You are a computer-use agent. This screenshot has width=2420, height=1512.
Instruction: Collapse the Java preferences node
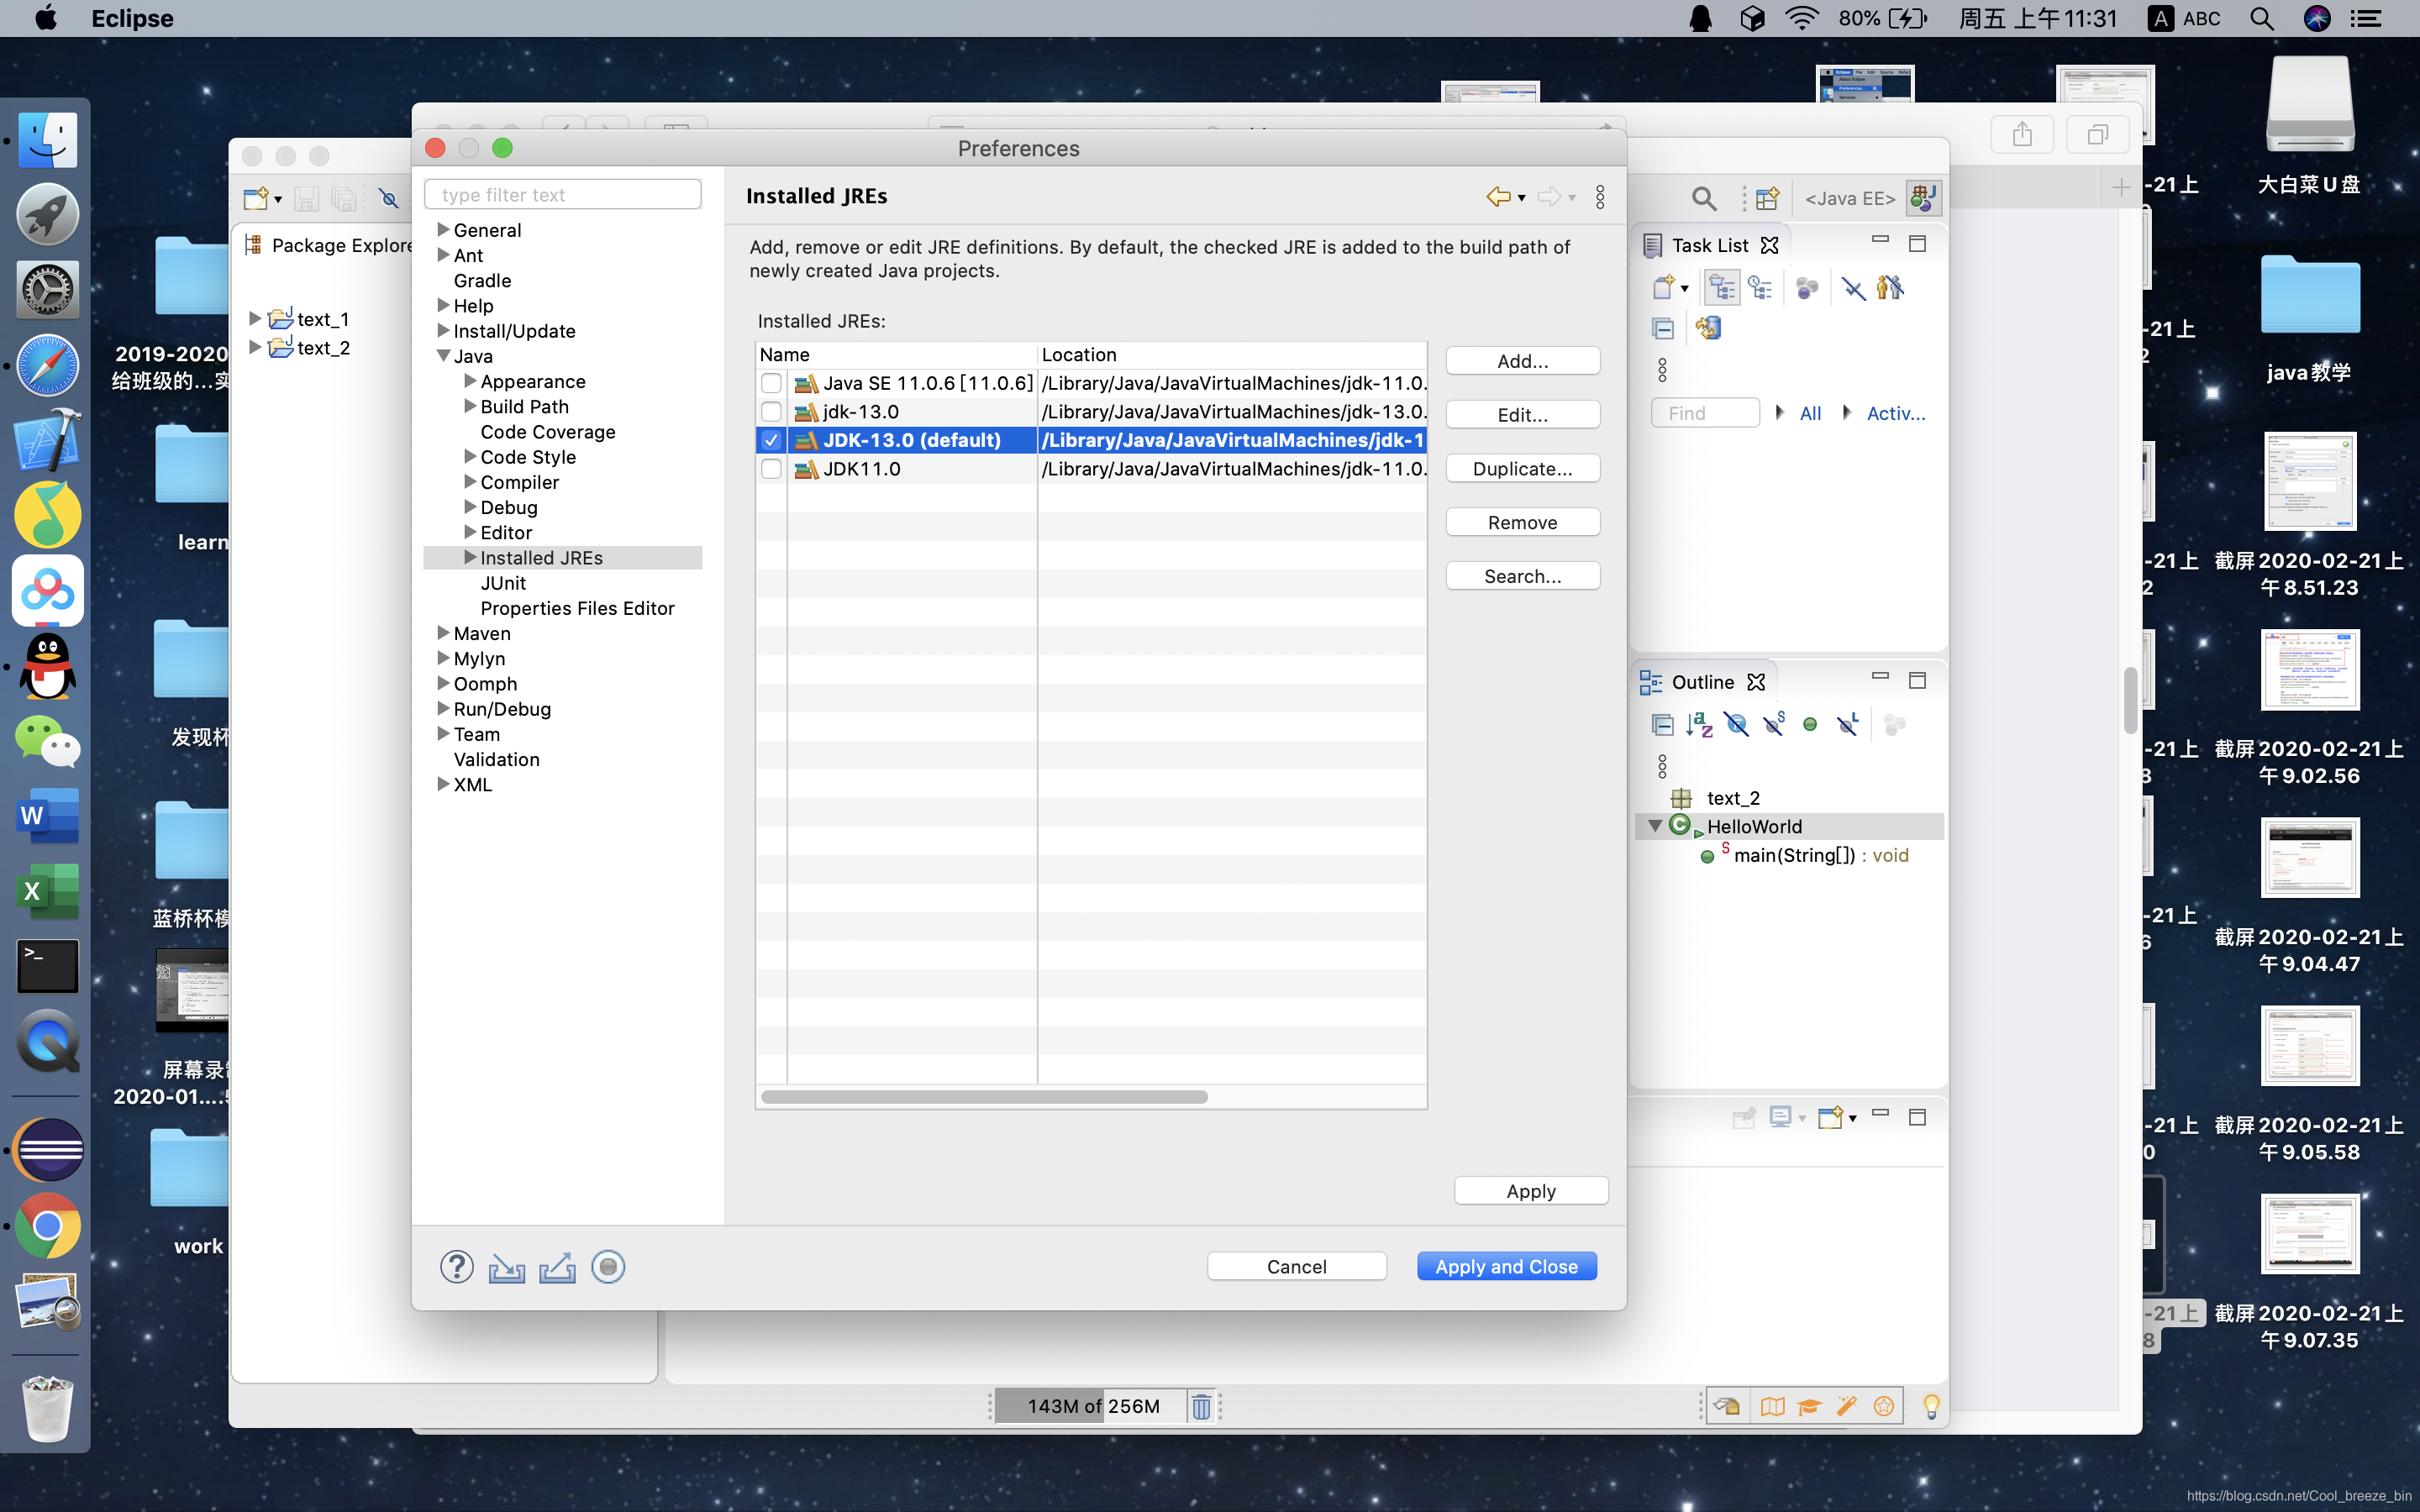[x=442, y=356]
